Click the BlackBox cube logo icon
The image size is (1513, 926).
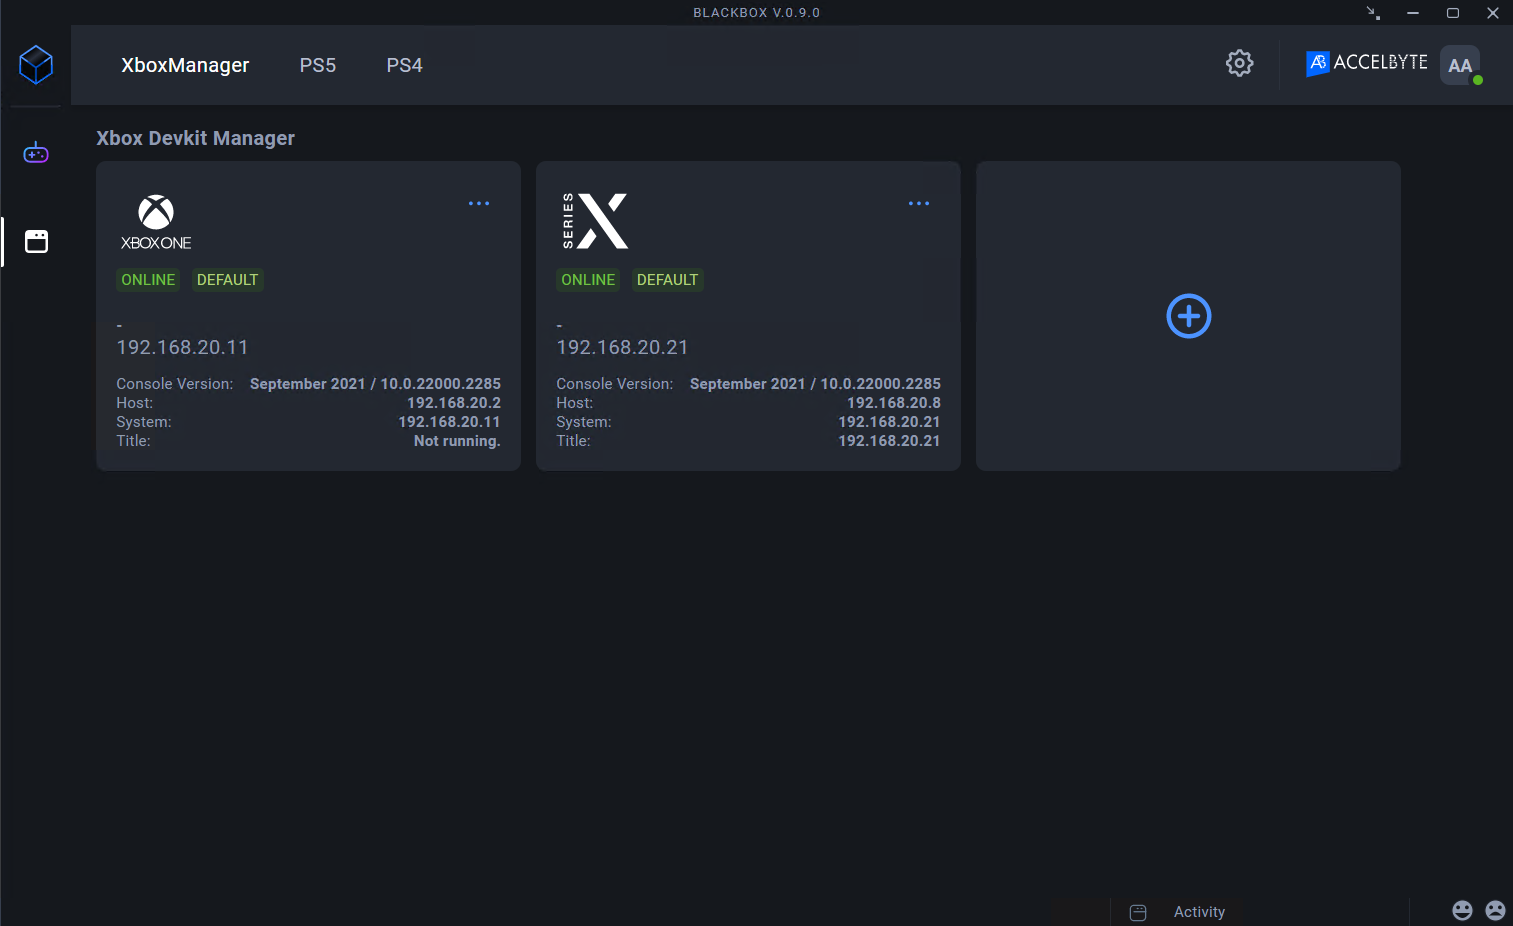coord(36,65)
